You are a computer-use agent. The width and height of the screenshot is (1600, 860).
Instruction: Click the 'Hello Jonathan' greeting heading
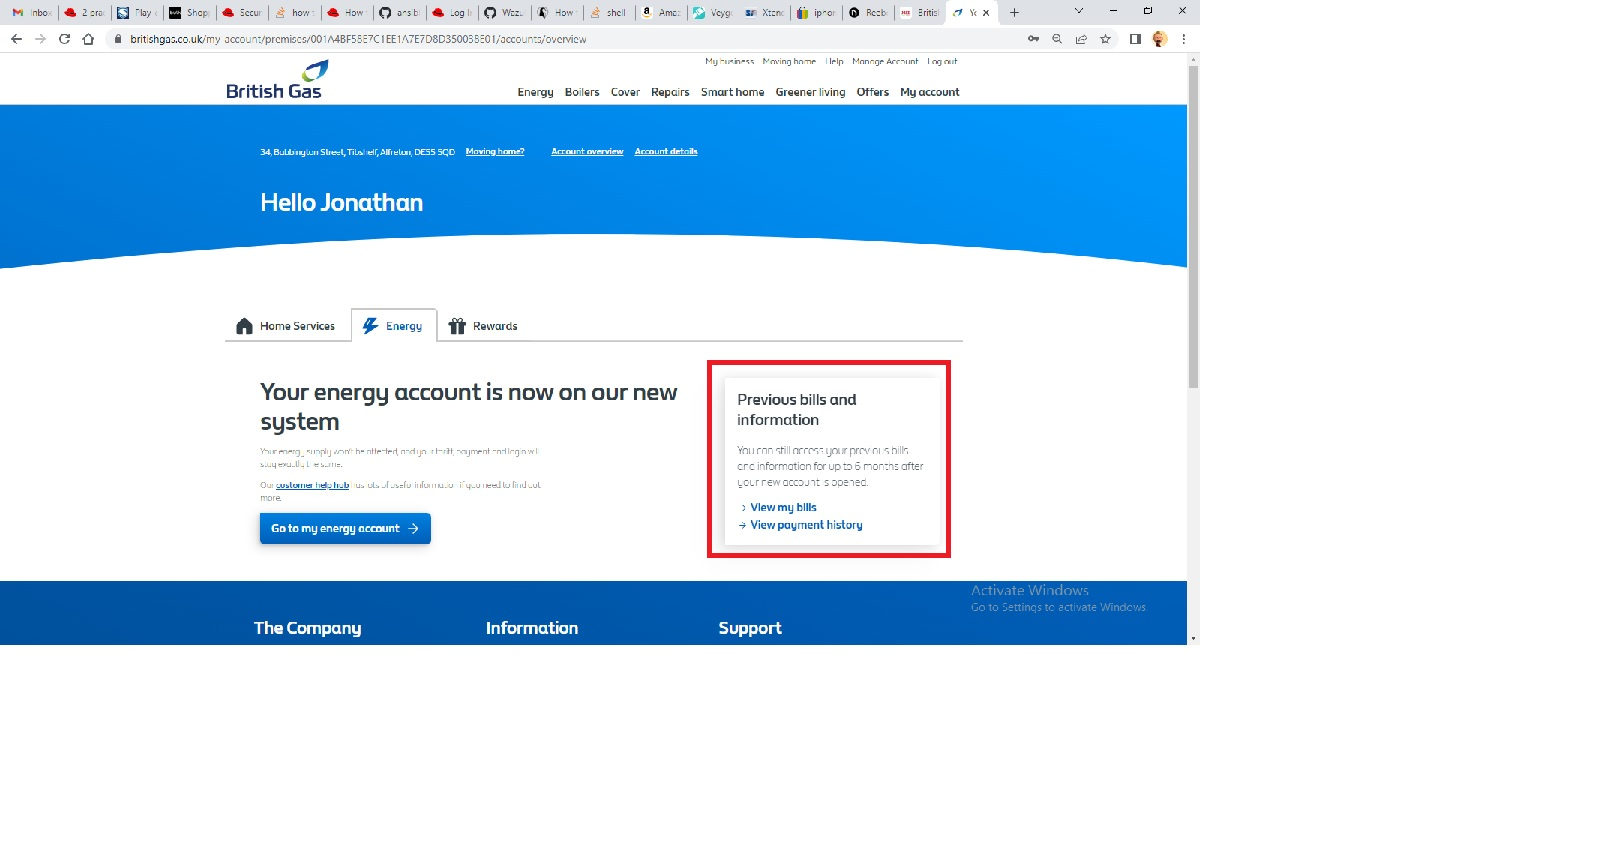[342, 203]
